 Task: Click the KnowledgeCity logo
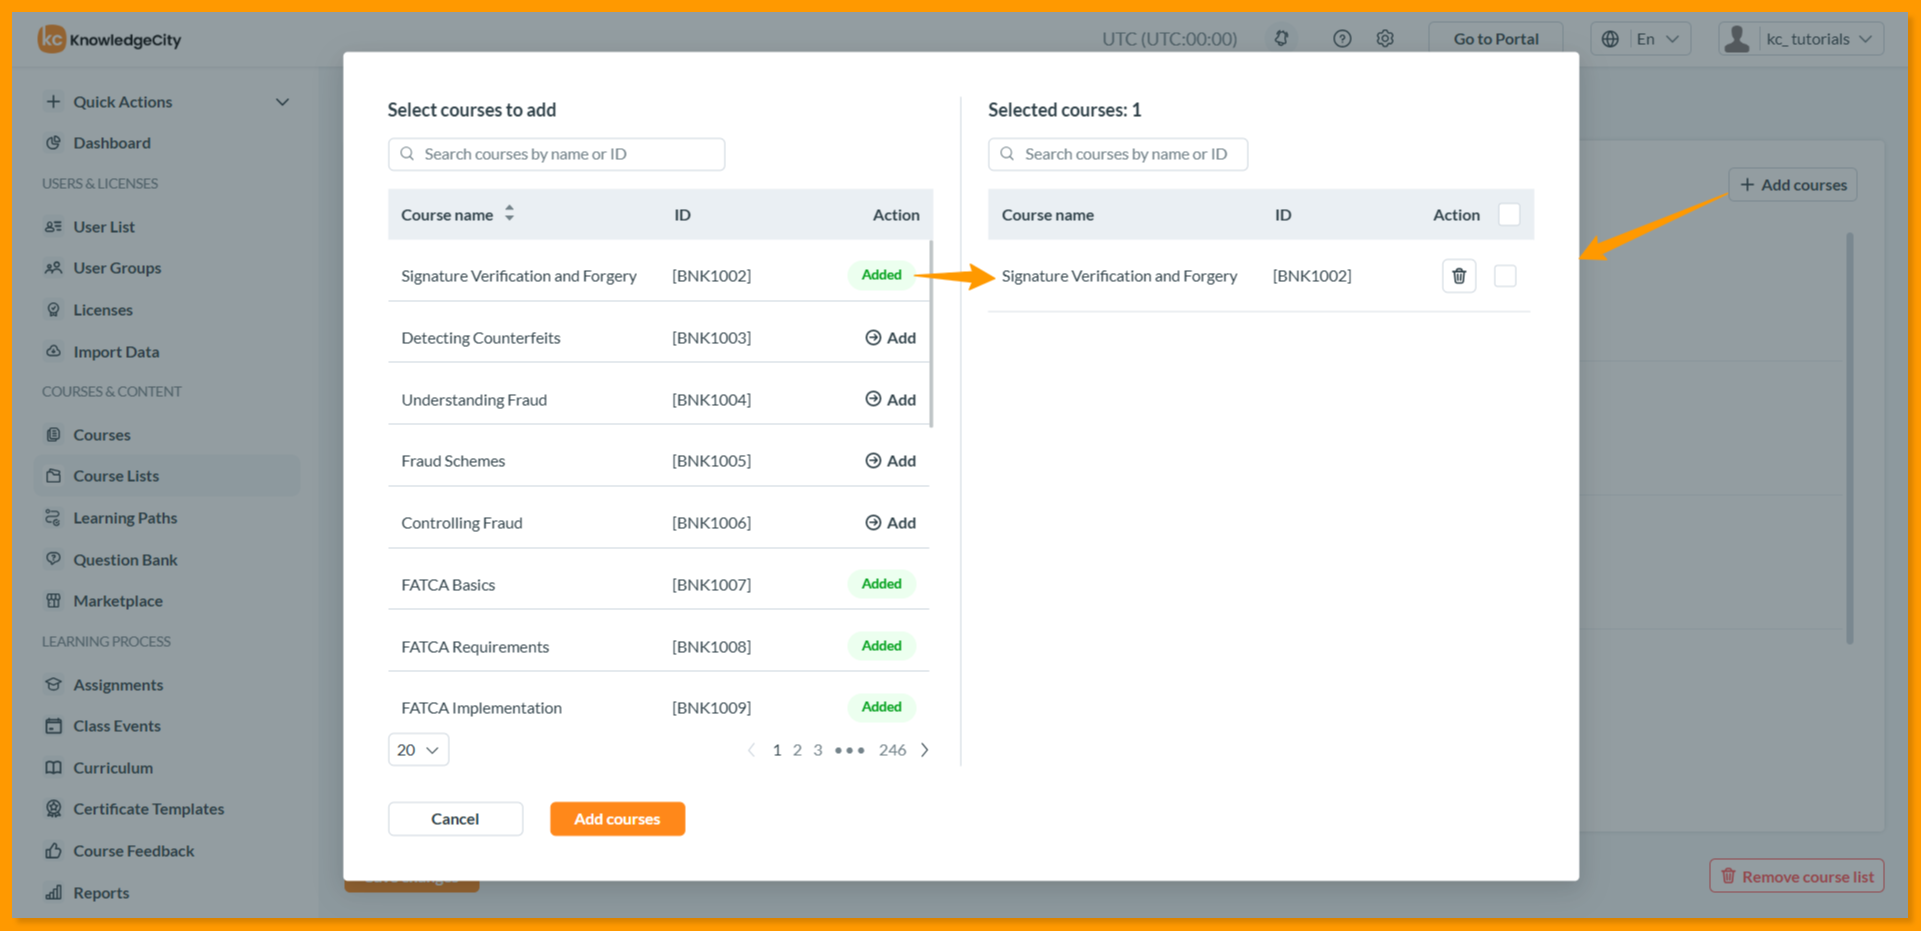[110, 40]
